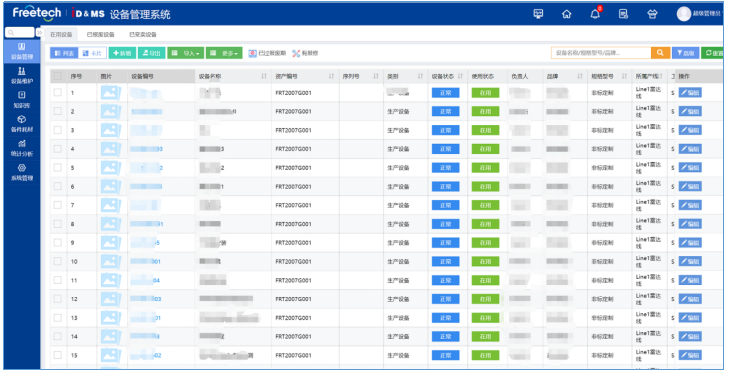Switch to the 已报废设备 tab
This screenshot has width=732, height=376.
coord(100,35)
